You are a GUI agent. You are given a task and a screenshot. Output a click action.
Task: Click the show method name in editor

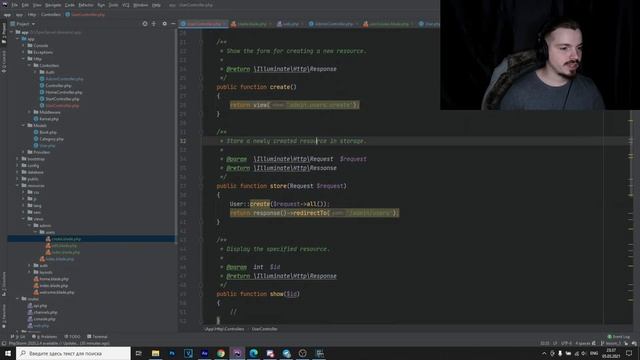(x=276, y=294)
